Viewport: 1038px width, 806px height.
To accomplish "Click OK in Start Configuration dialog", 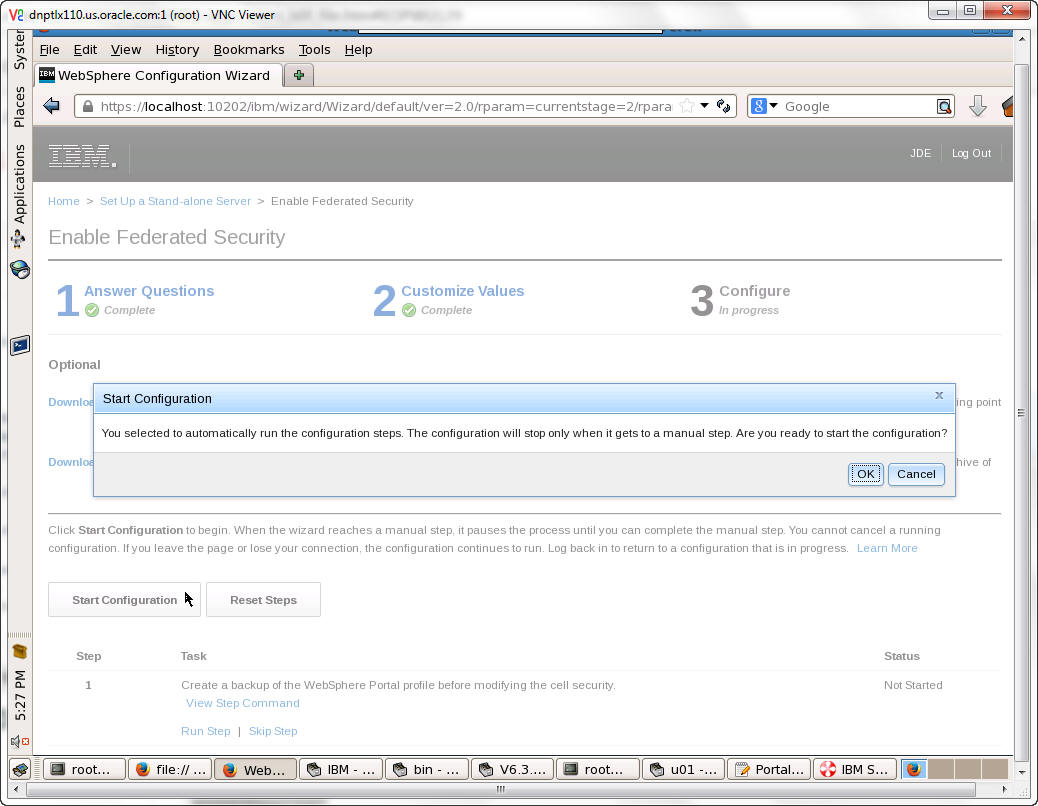I will click(x=865, y=474).
